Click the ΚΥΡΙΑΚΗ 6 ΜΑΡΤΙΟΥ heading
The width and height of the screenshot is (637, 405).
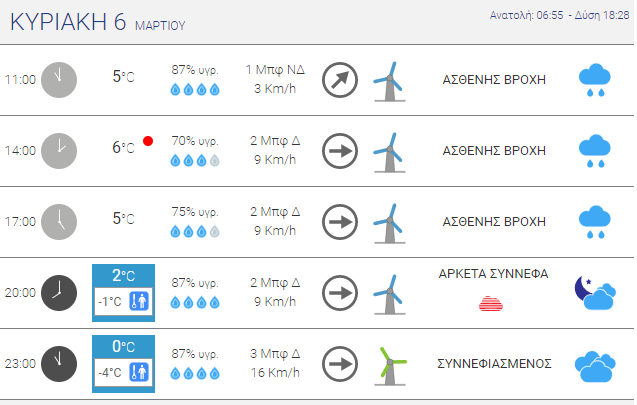click(x=98, y=23)
